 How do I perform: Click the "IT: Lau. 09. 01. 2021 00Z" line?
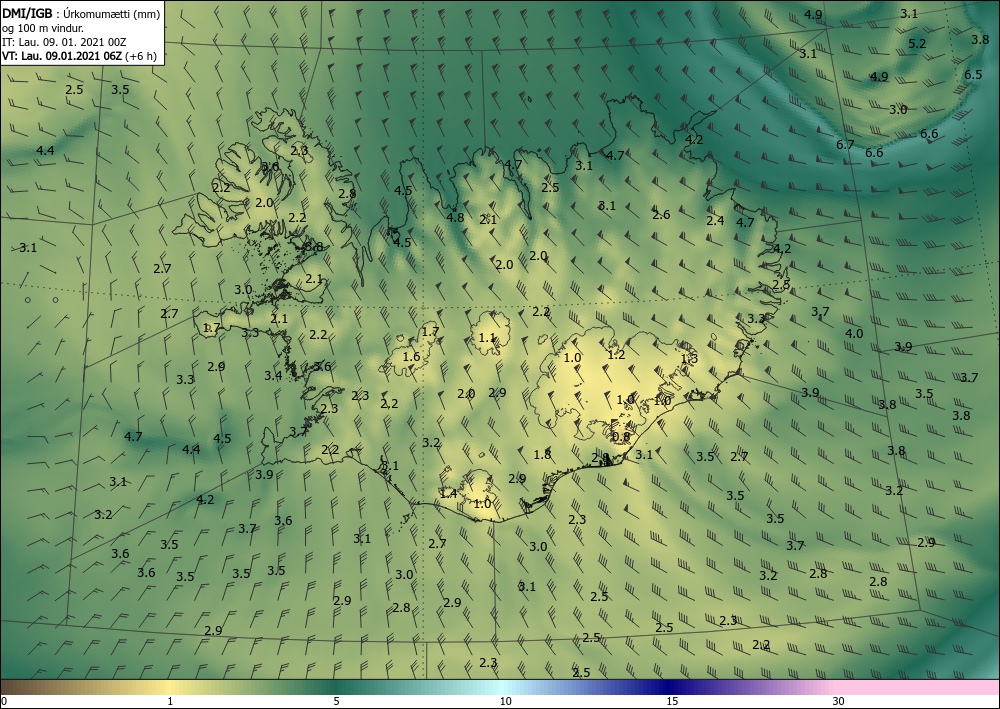click(x=64, y=41)
